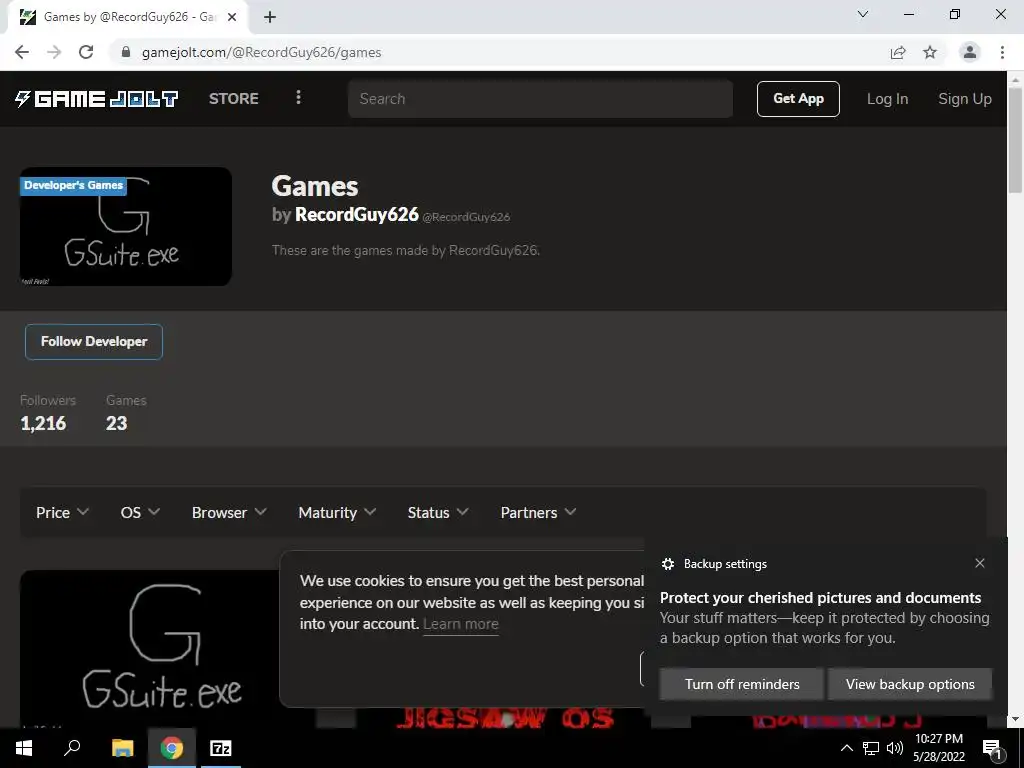Click Log In

[x=887, y=99]
